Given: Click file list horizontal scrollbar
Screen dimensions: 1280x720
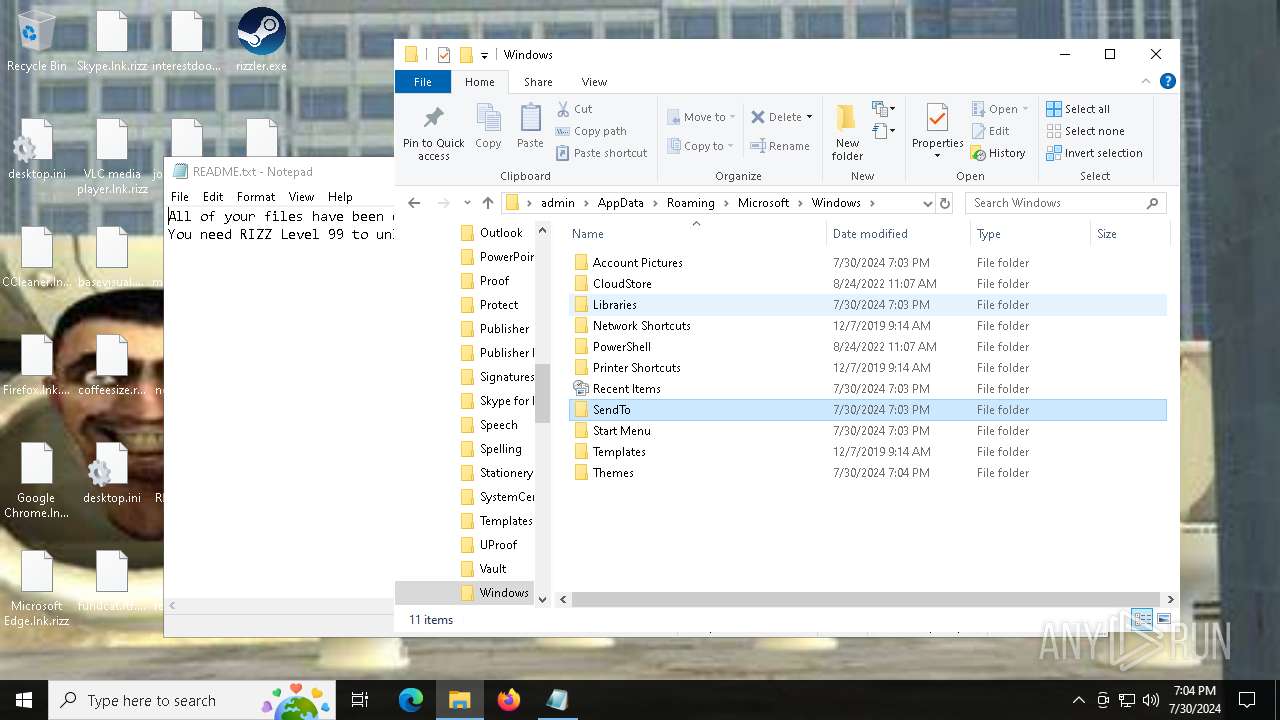Looking at the screenshot, I should [x=866, y=599].
